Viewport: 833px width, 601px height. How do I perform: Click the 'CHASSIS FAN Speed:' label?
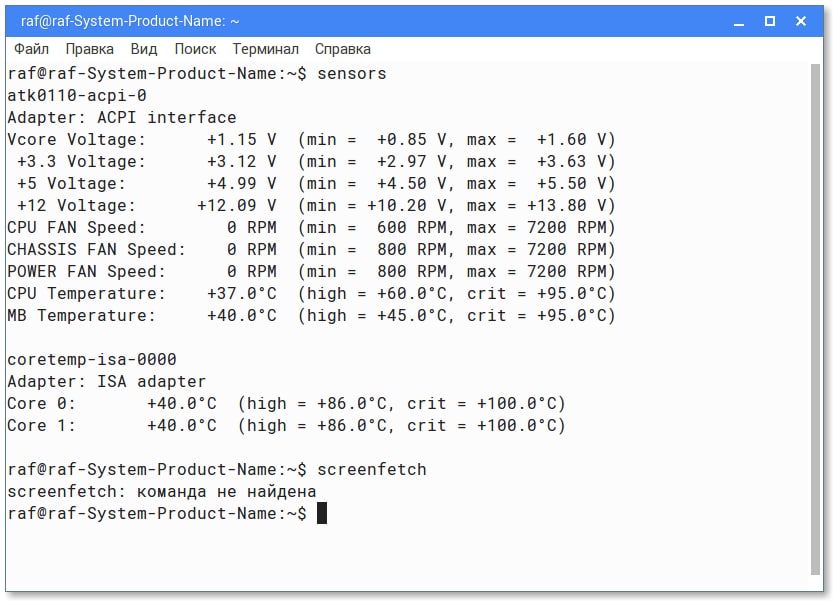click(96, 250)
